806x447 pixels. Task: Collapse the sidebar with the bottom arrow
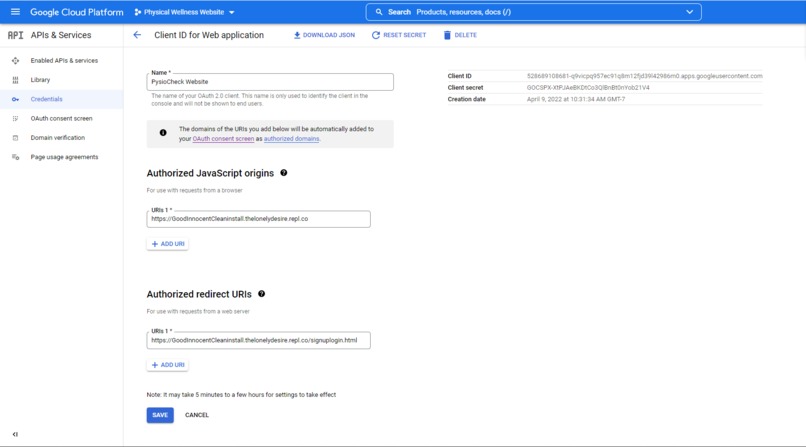point(15,435)
